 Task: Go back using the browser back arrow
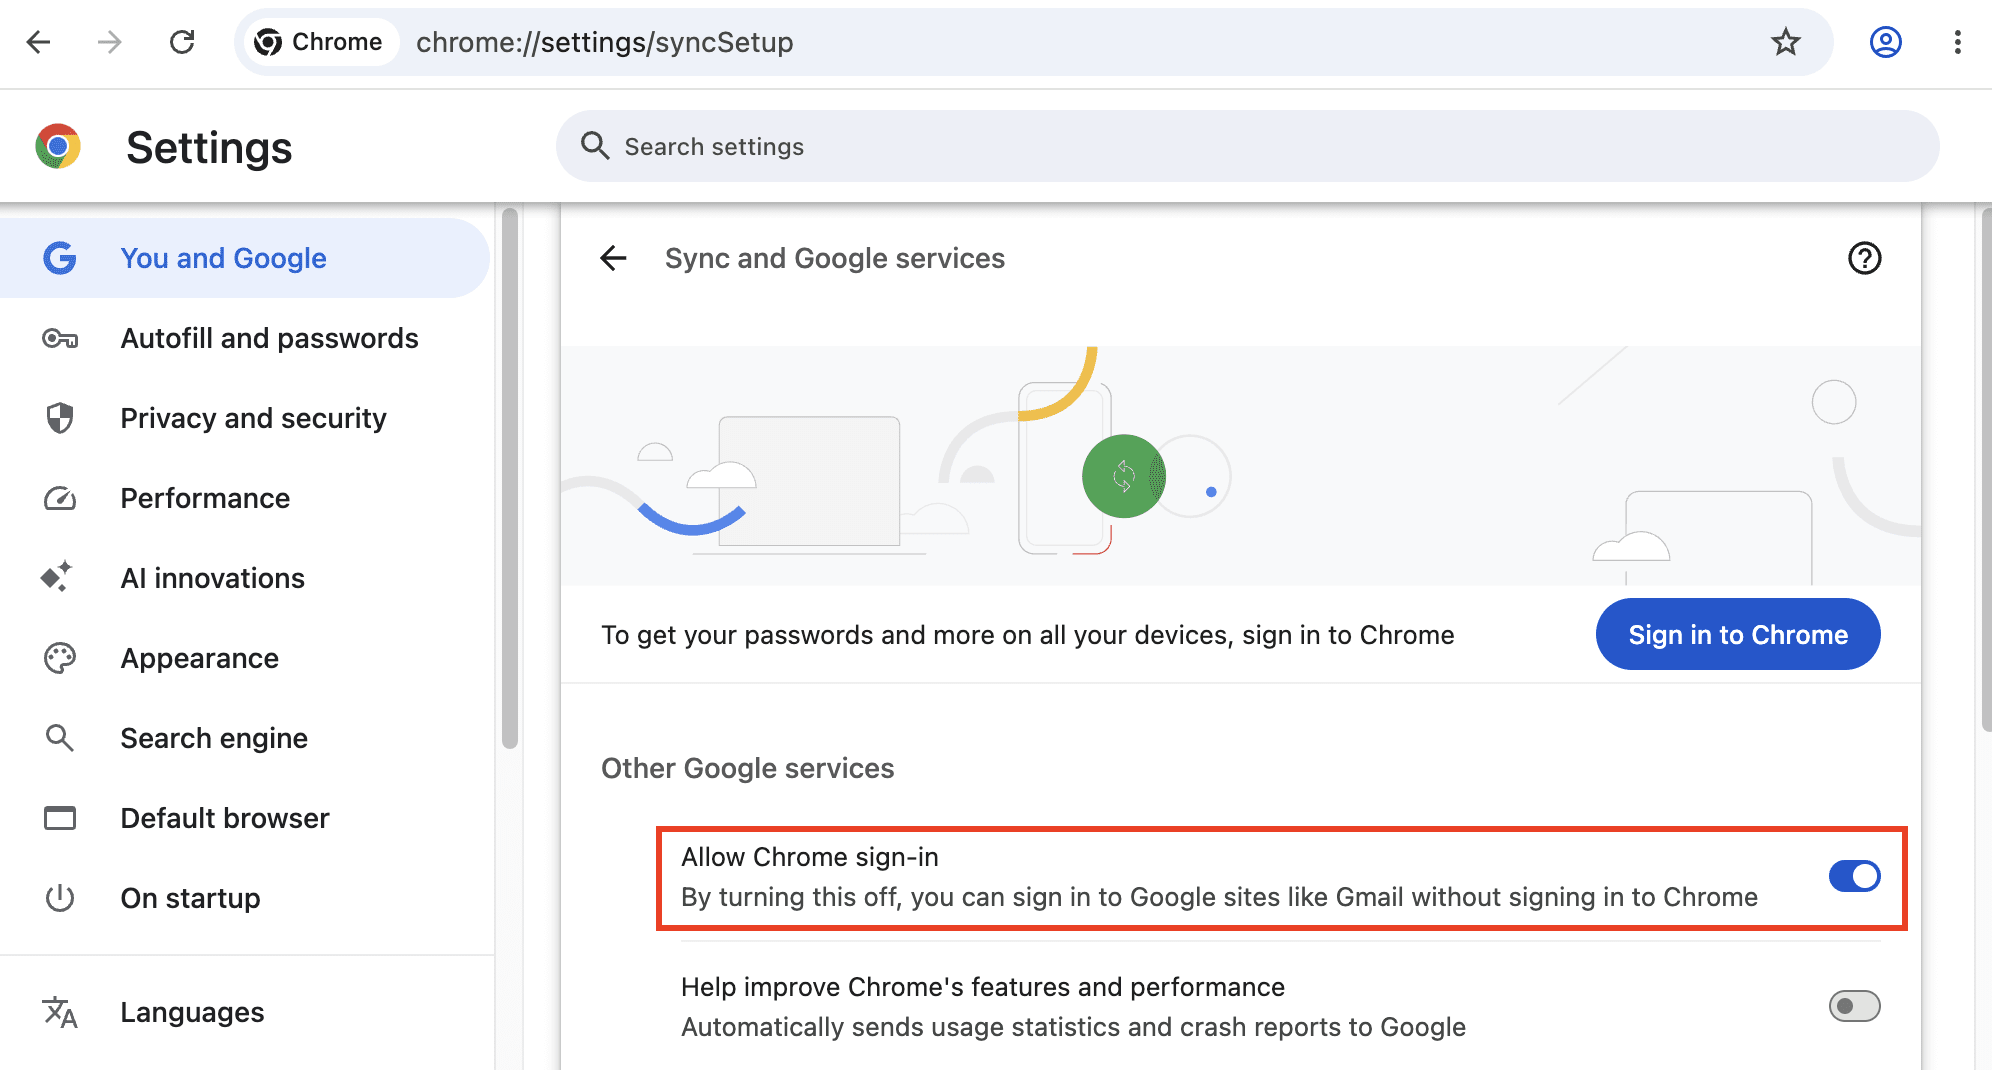tap(39, 42)
